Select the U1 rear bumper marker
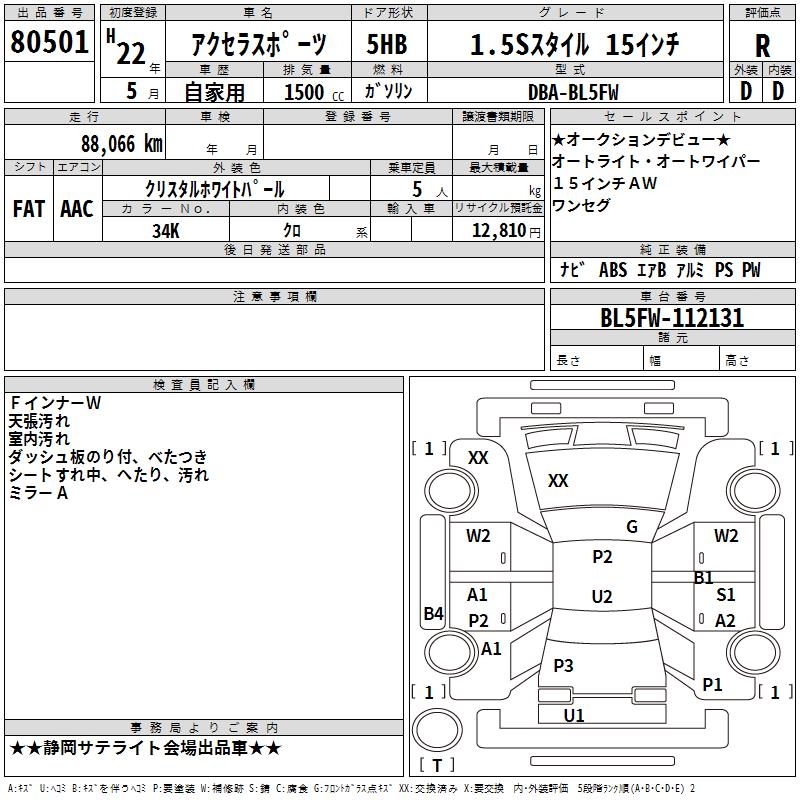This screenshot has height=800, width=800. click(x=573, y=715)
